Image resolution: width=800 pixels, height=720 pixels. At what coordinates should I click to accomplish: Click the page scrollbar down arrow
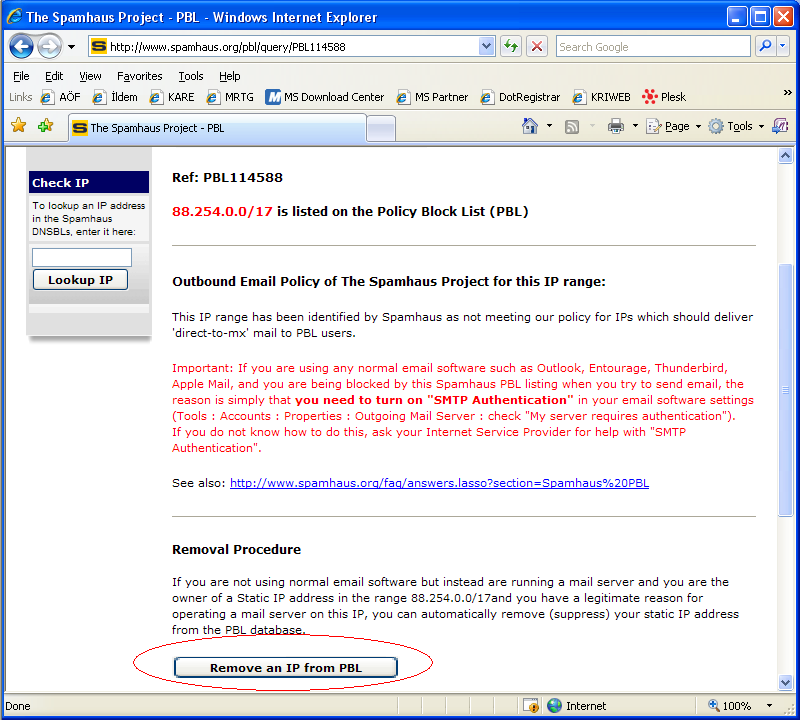click(785, 682)
